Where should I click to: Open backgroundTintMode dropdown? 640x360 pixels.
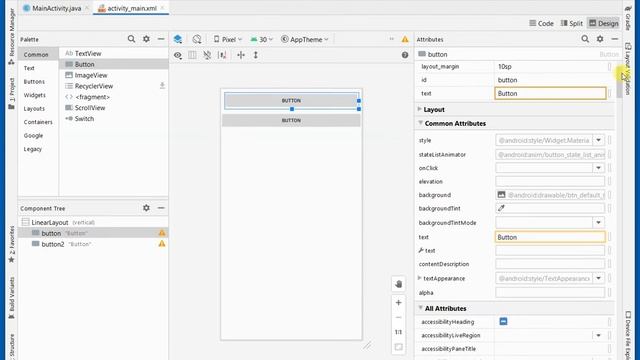(x=598, y=222)
